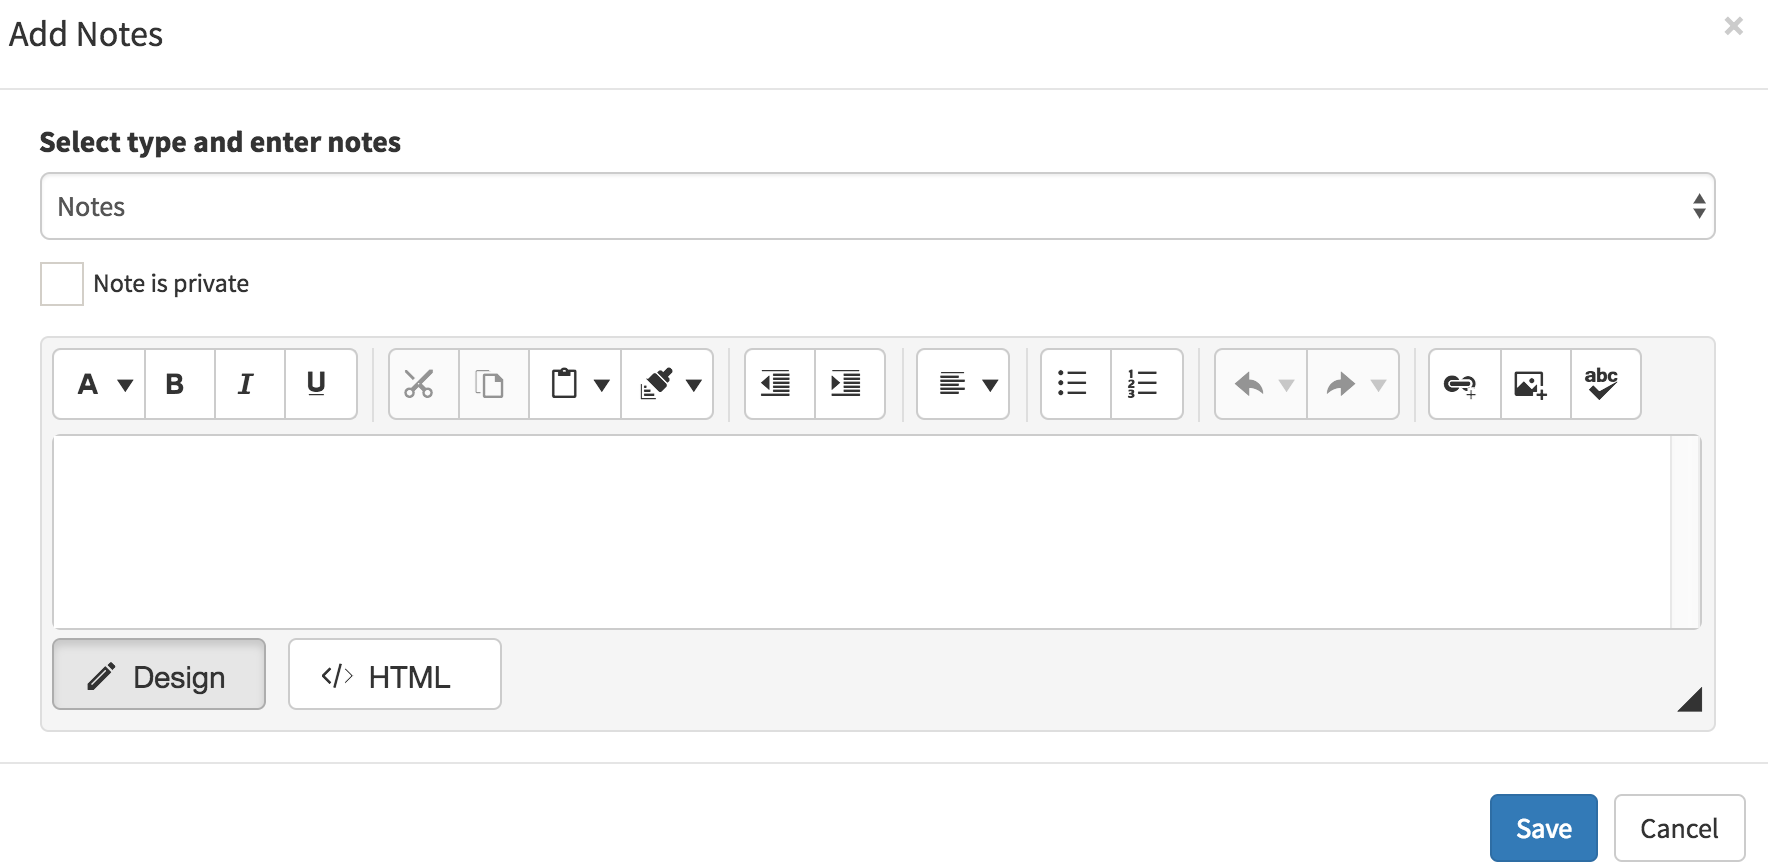Copy text to clipboard
The image size is (1768, 866).
[492, 384]
